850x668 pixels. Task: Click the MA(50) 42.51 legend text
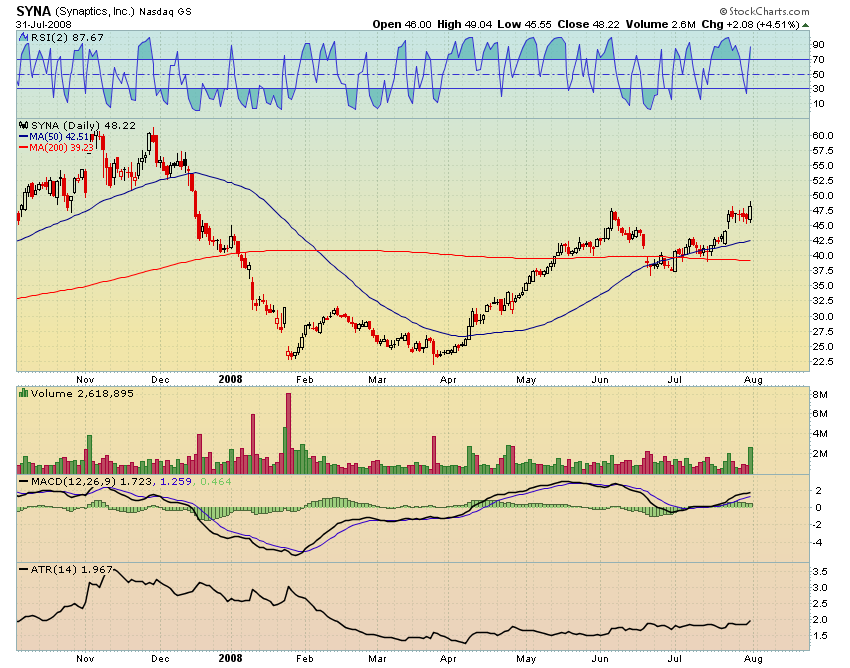coord(58,137)
